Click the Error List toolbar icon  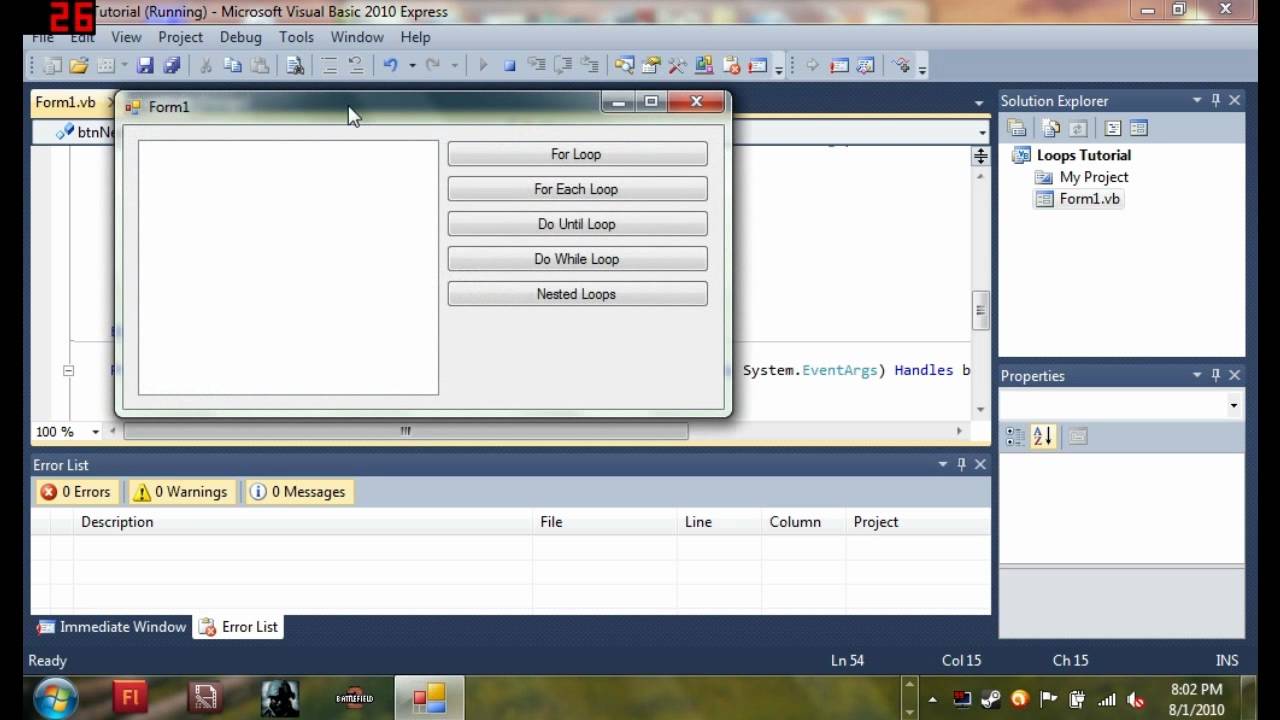point(731,65)
